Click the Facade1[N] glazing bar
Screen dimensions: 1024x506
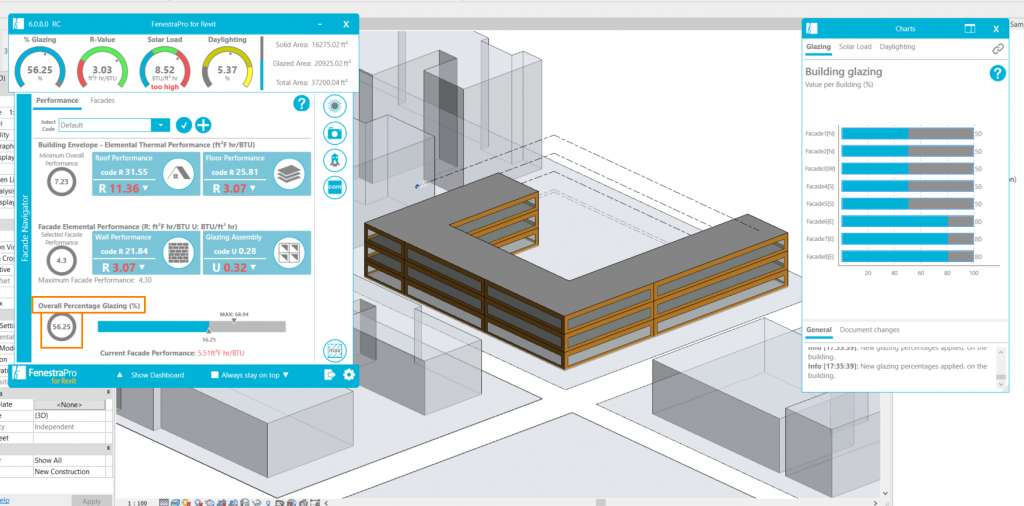coord(907,134)
